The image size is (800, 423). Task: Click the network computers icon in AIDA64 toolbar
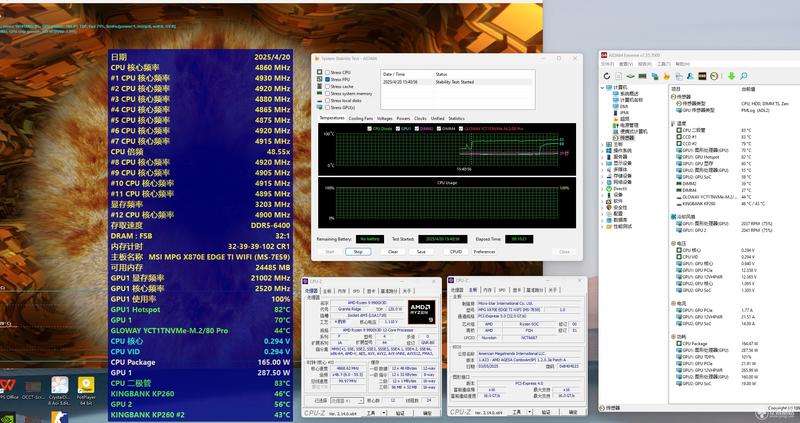[655, 76]
